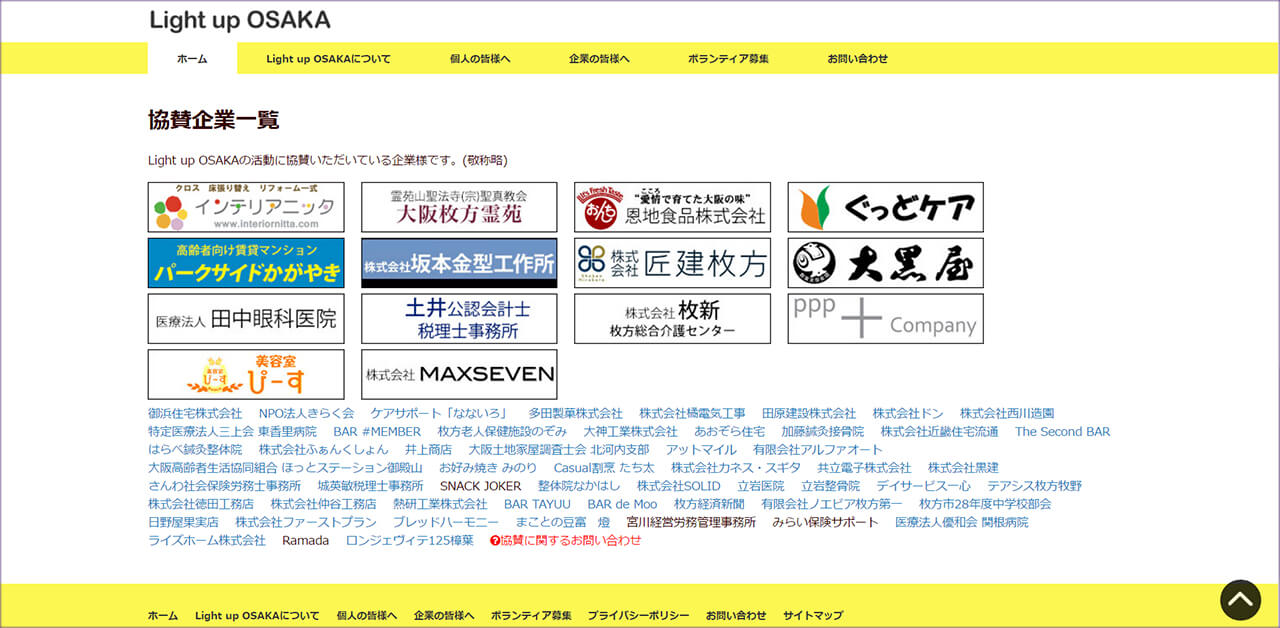Open the BAR de Moo link
Viewport: 1280px width, 628px height.
coord(622,504)
